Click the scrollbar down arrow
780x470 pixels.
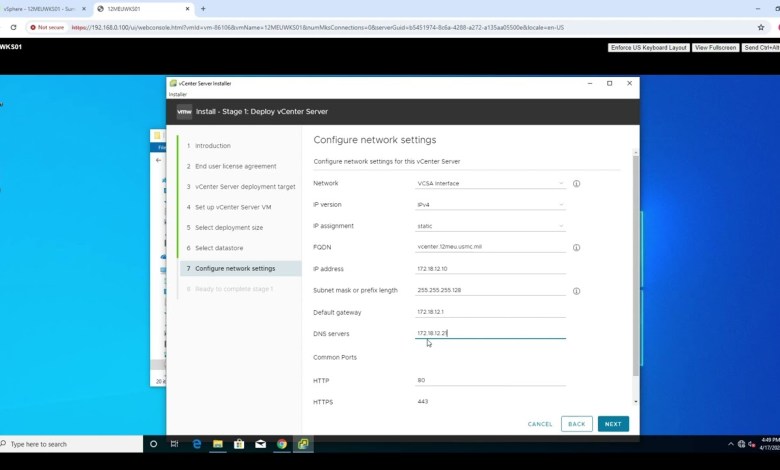[x=636, y=401]
